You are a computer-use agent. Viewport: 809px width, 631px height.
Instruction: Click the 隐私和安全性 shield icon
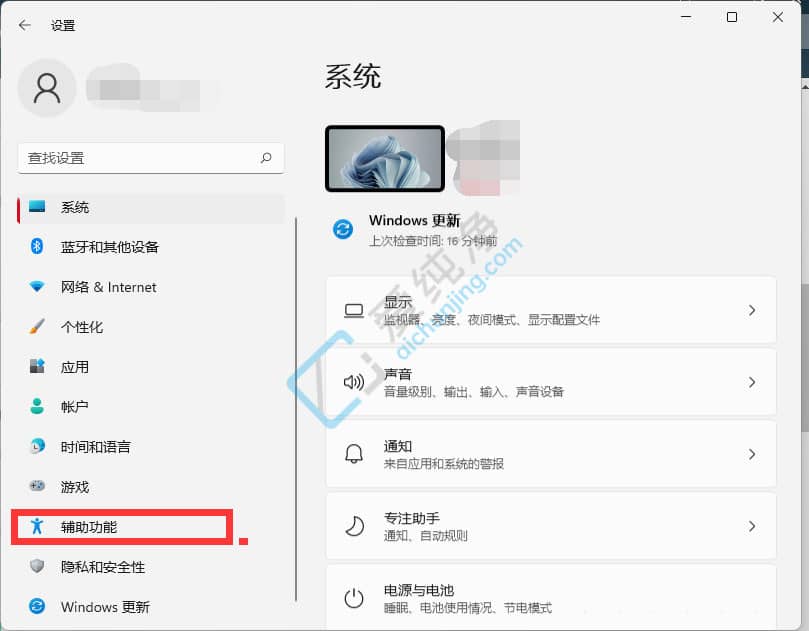37,566
